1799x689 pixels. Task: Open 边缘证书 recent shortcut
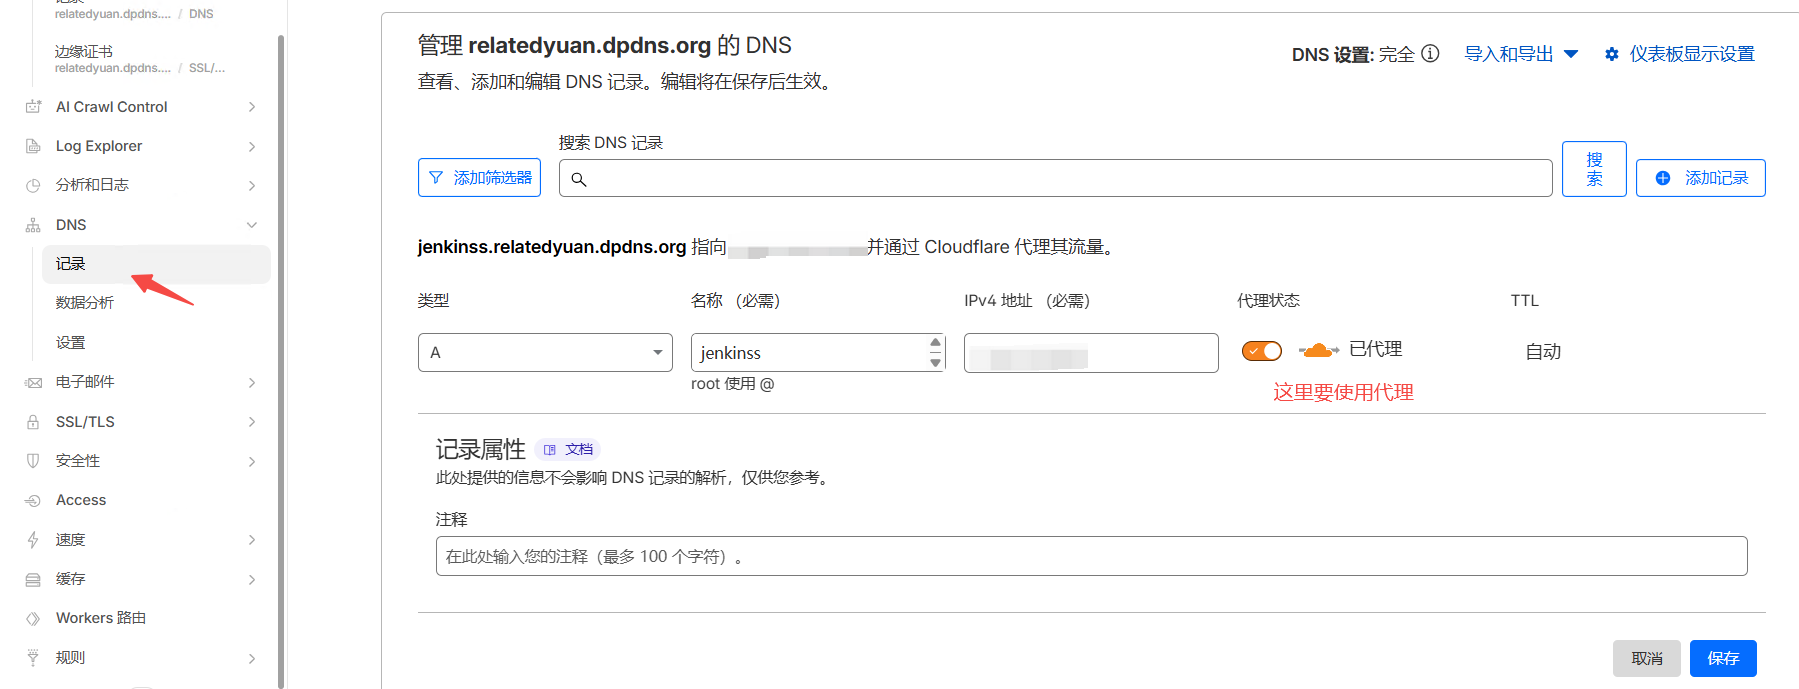(x=140, y=59)
